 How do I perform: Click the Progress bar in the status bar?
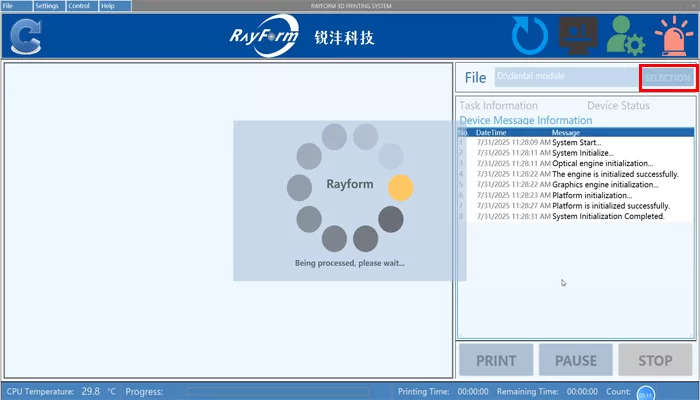point(280,392)
